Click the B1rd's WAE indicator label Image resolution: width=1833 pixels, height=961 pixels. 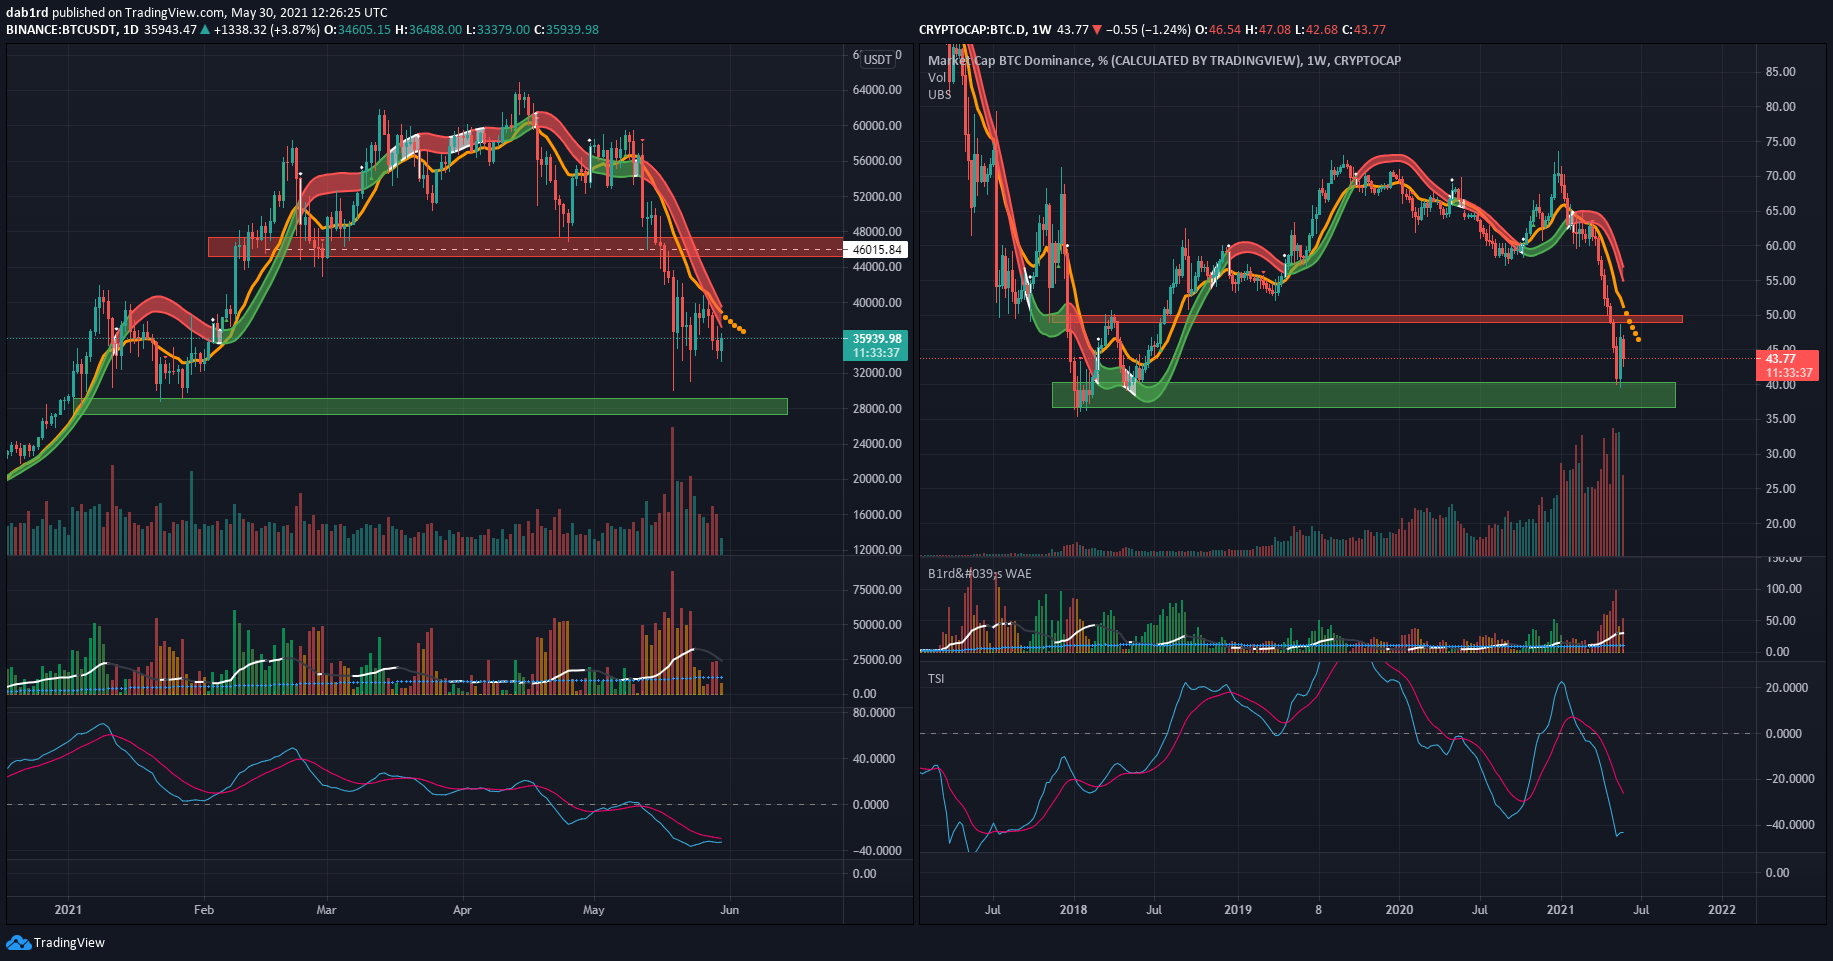click(x=980, y=574)
